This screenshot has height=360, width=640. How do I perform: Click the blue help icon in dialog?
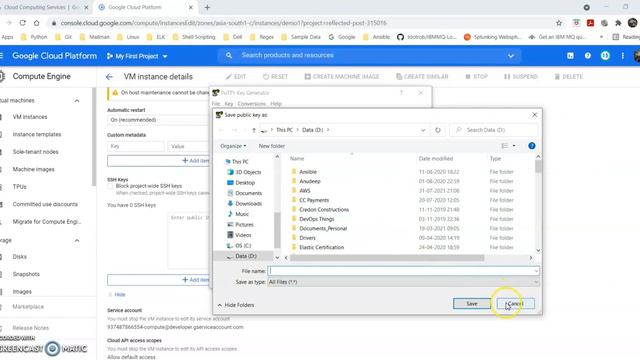click(x=531, y=146)
